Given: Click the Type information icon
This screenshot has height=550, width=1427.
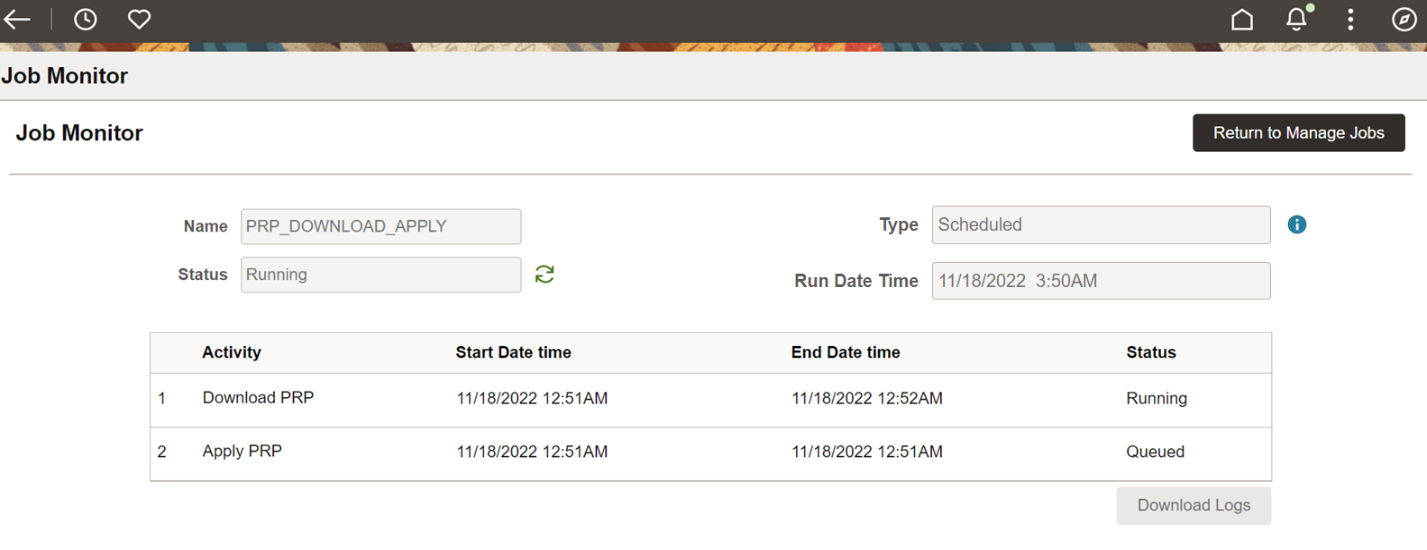Looking at the screenshot, I should [1297, 225].
